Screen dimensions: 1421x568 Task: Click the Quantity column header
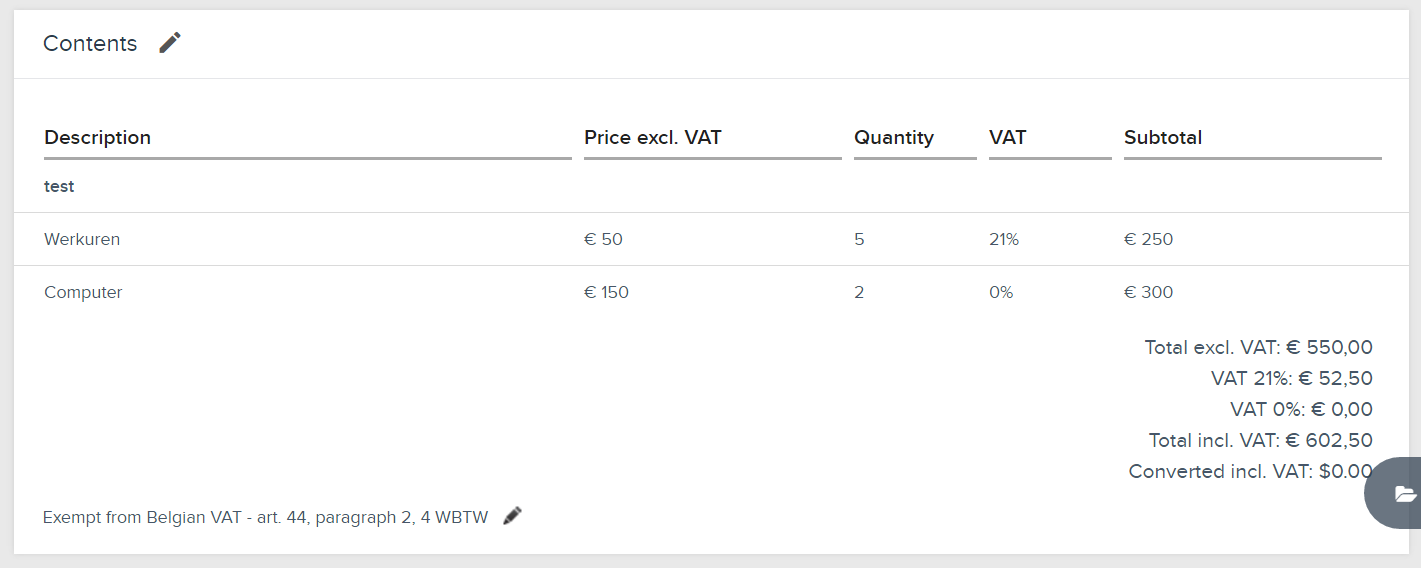(x=894, y=137)
